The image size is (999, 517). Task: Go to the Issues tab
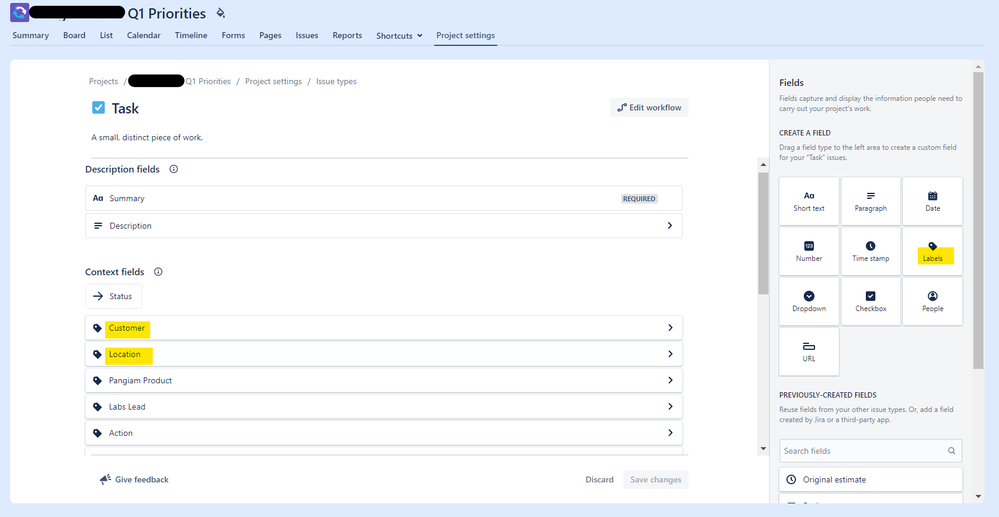point(306,36)
